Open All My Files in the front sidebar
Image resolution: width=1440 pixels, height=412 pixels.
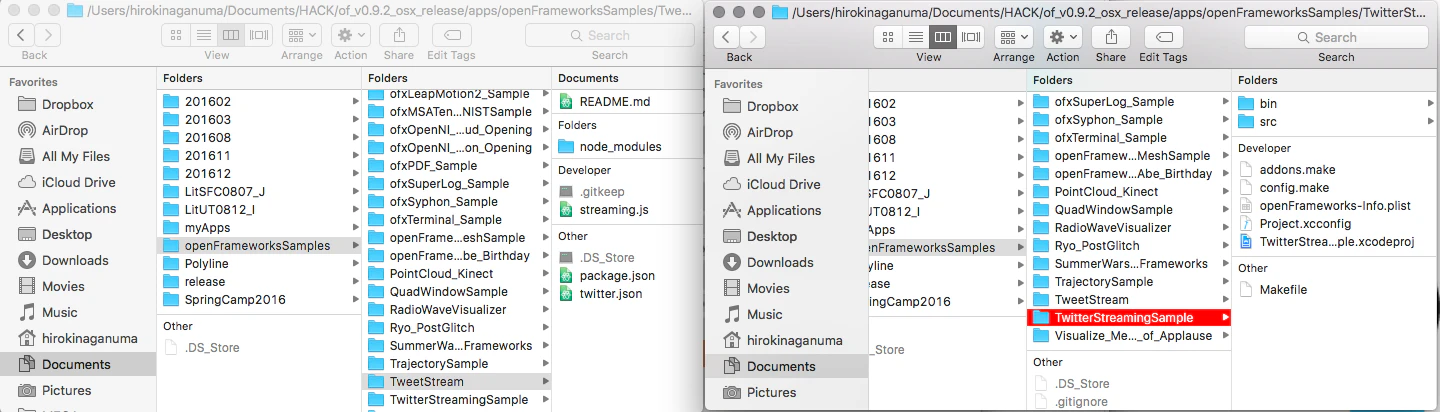click(780, 158)
